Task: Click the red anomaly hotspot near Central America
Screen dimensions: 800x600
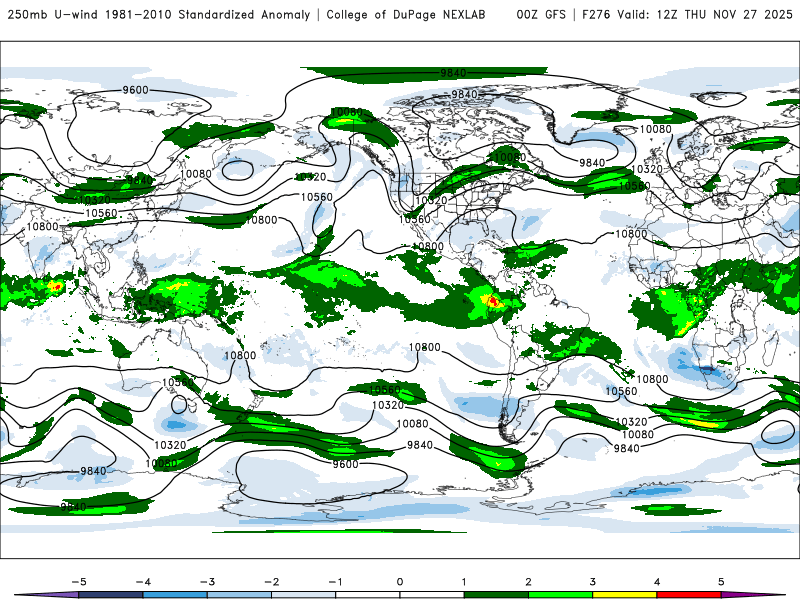Action: [x=493, y=301]
